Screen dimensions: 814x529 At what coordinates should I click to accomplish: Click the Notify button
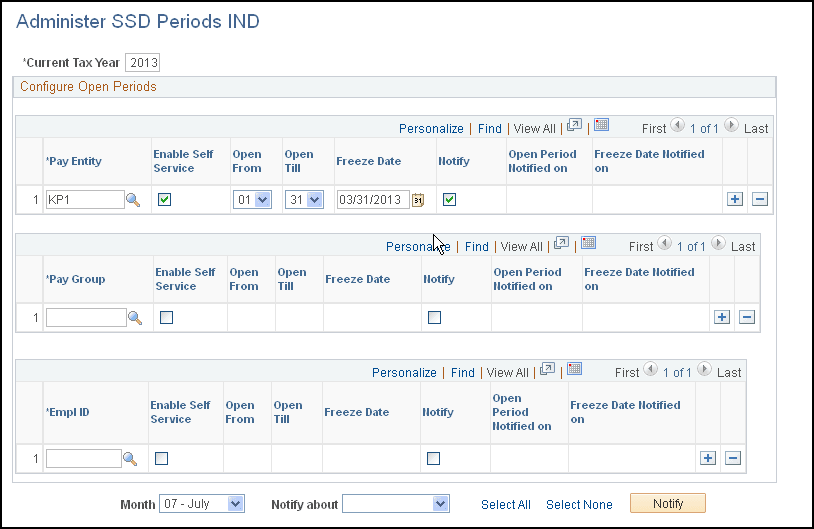[668, 504]
